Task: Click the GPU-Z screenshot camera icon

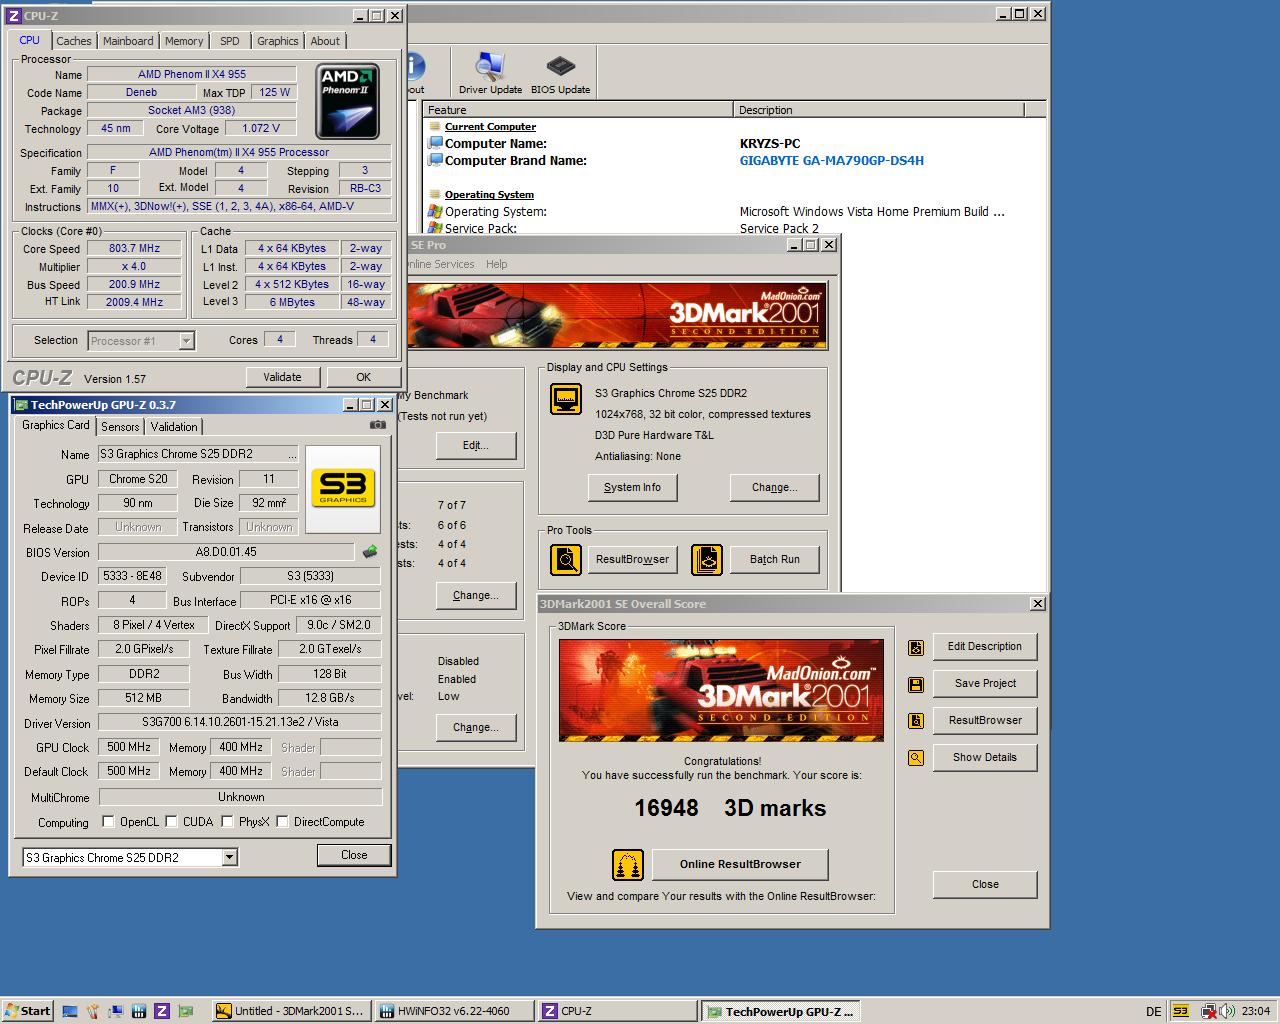Action: [x=377, y=425]
